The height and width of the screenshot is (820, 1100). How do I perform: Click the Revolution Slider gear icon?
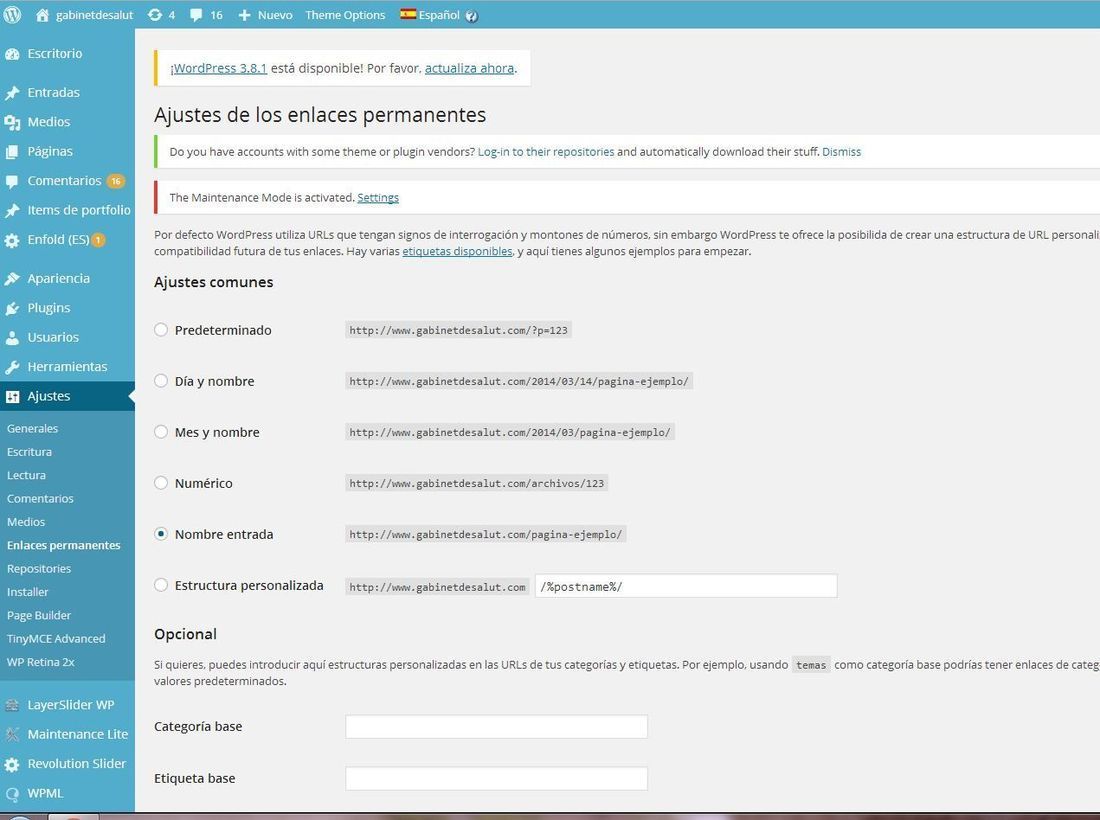(12, 764)
